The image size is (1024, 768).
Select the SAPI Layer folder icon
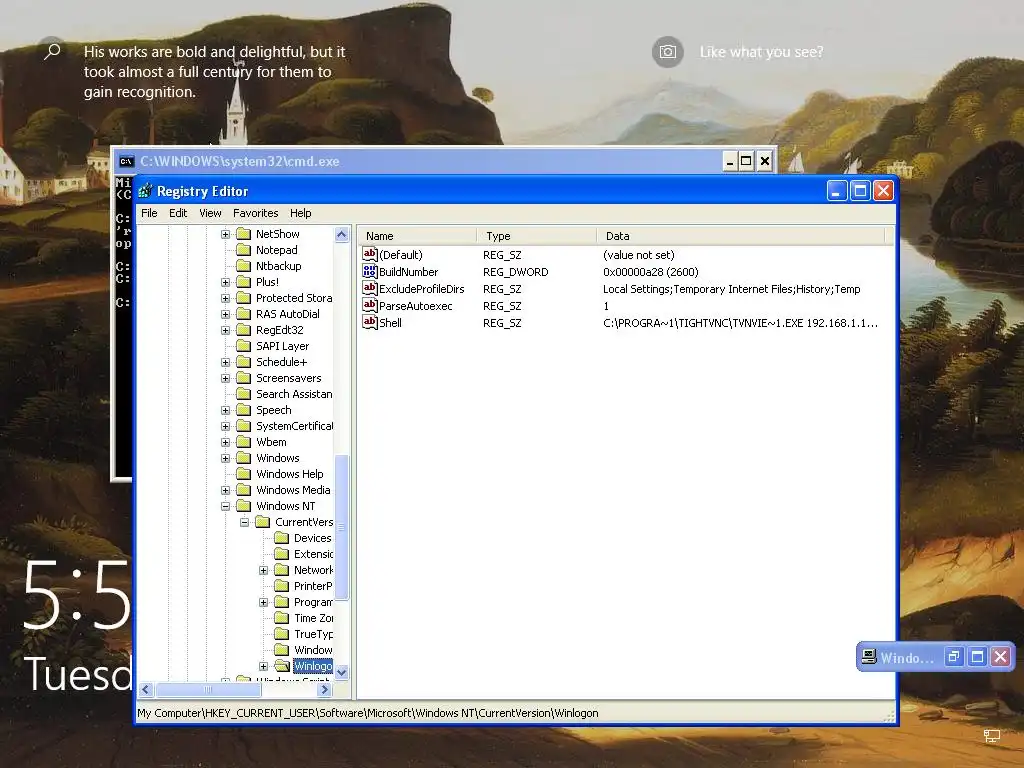point(244,346)
